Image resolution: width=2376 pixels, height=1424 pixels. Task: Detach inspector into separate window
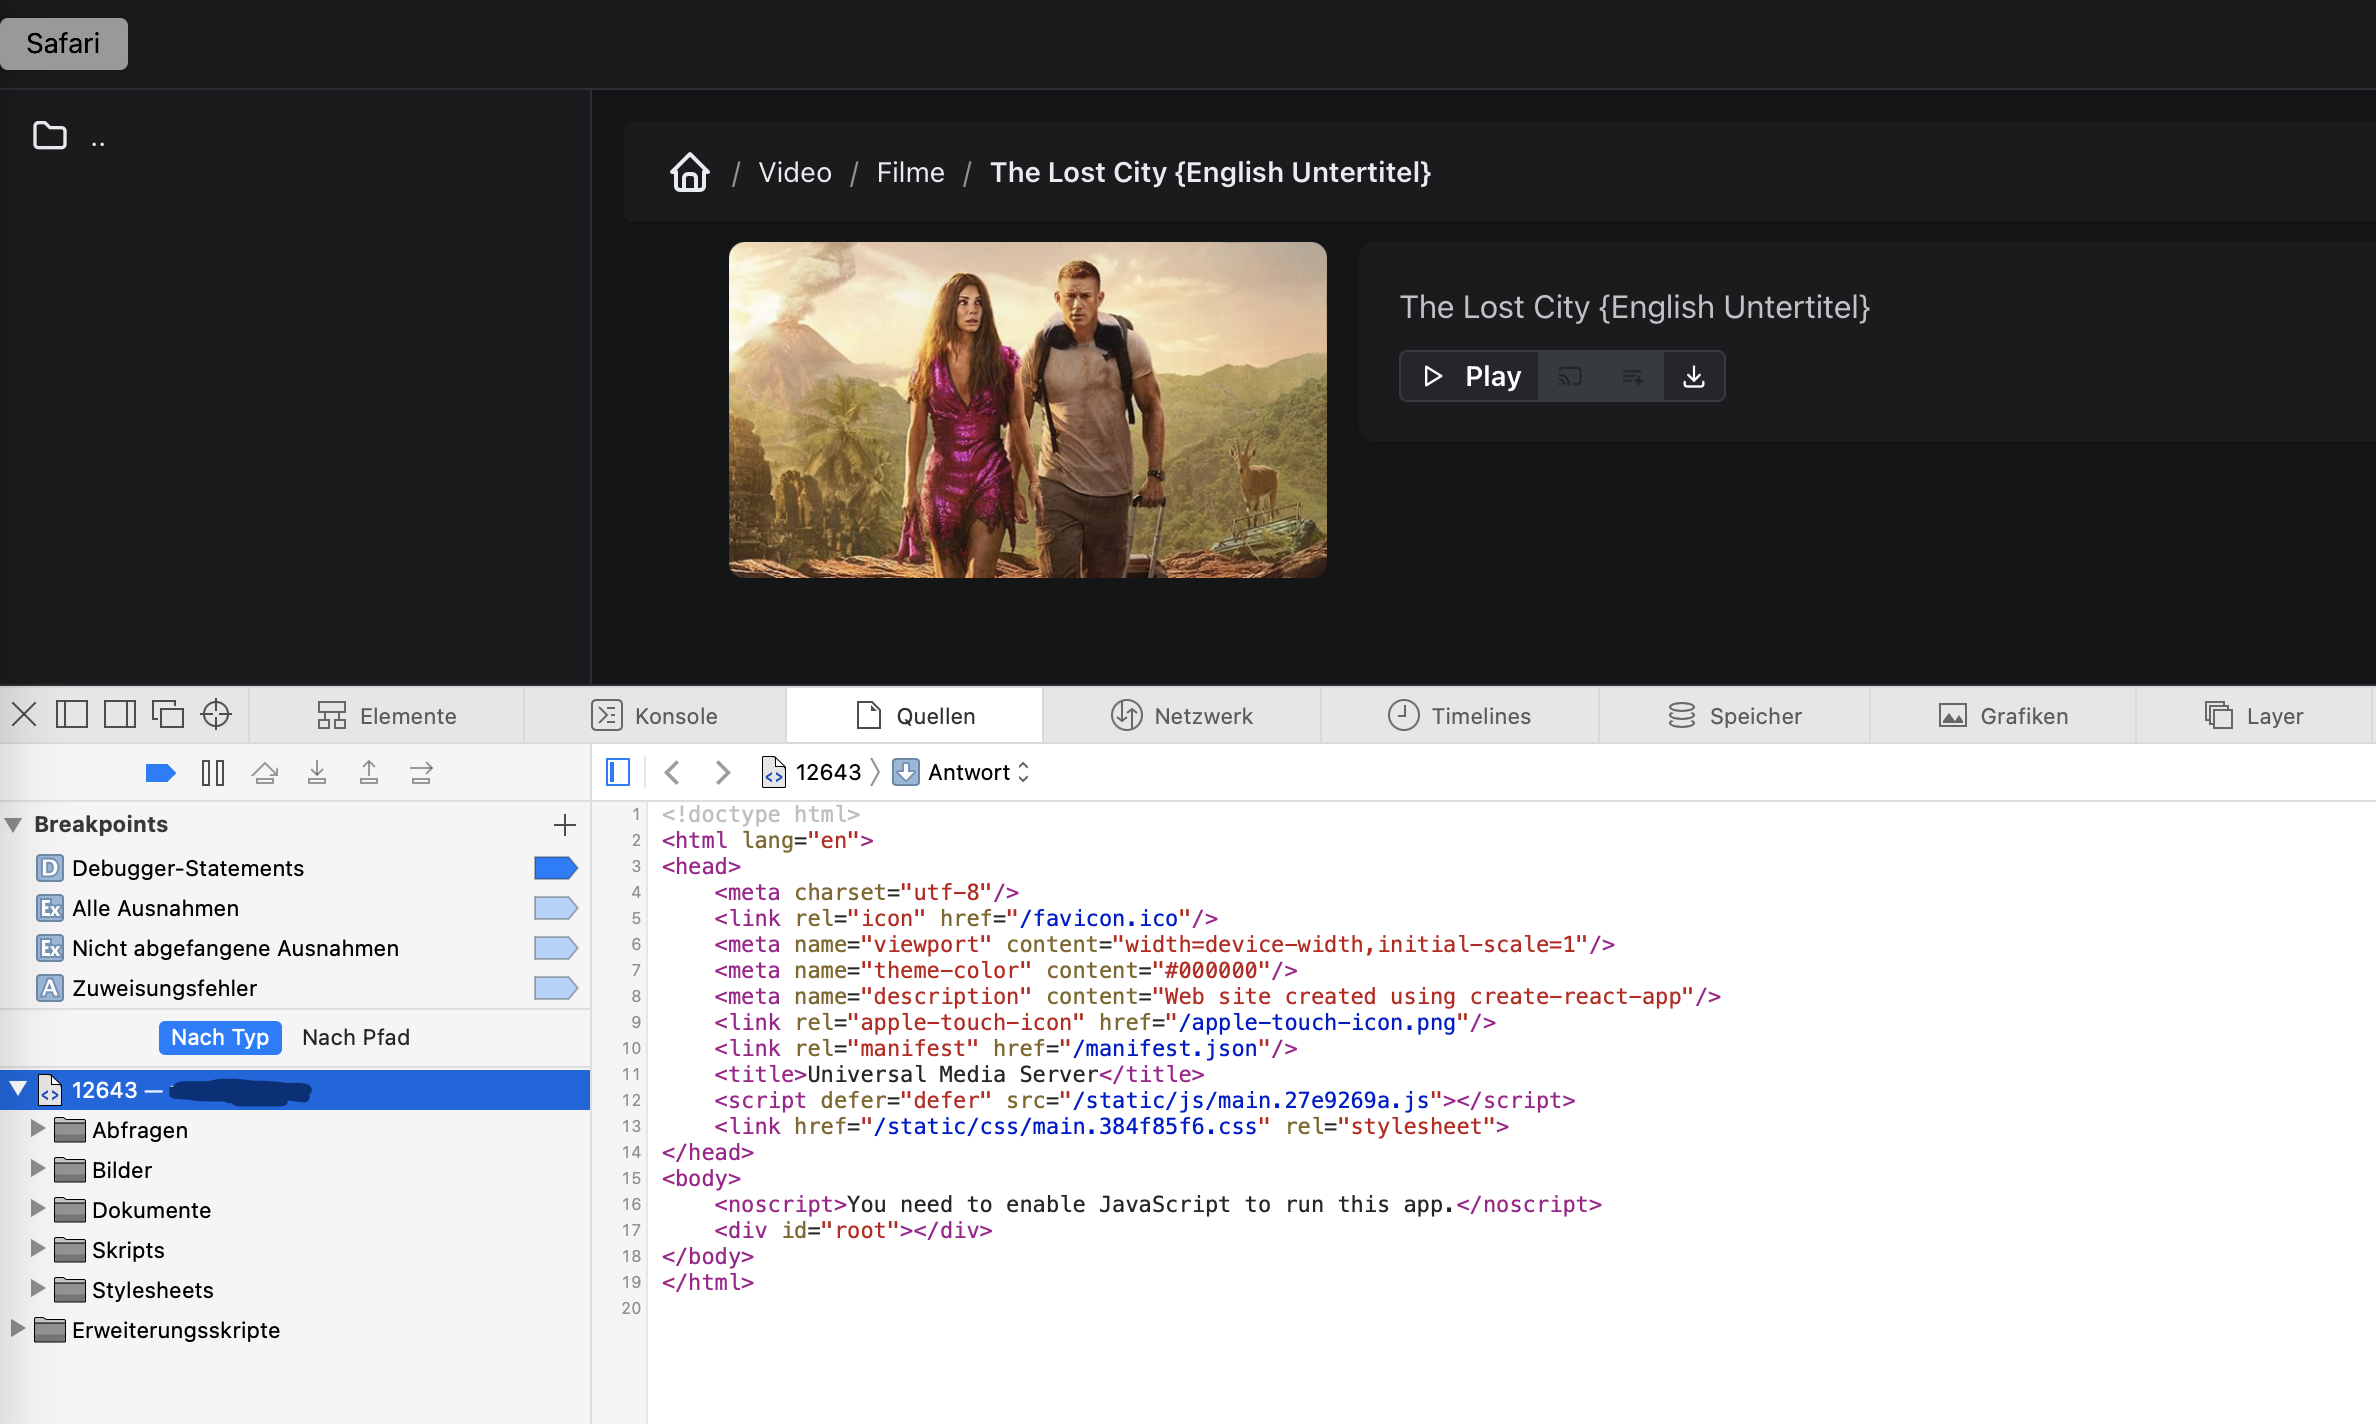168,715
